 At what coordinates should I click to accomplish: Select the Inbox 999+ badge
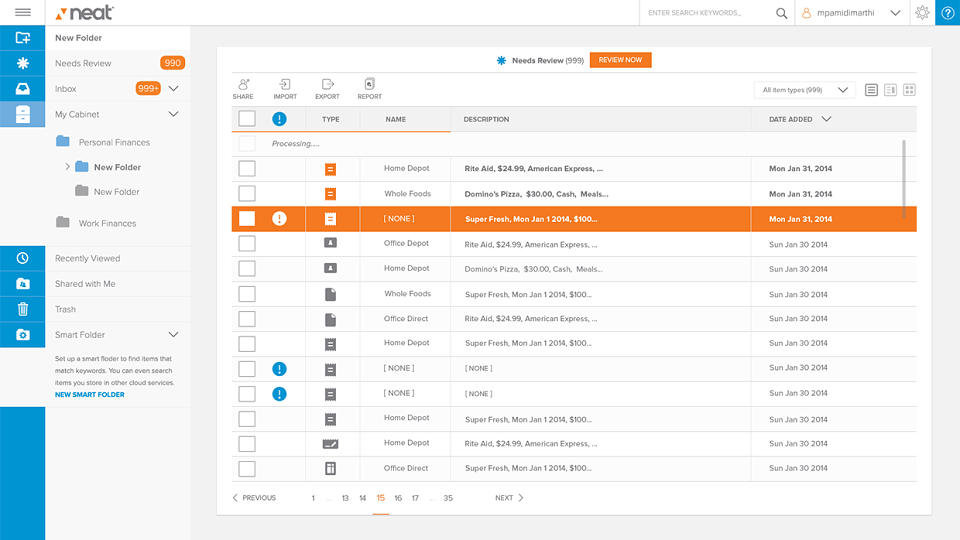coord(148,89)
